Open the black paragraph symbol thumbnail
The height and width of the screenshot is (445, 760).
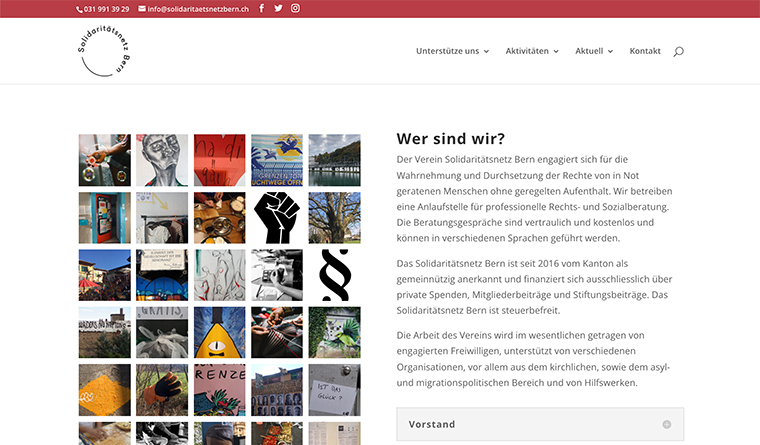click(x=334, y=275)
